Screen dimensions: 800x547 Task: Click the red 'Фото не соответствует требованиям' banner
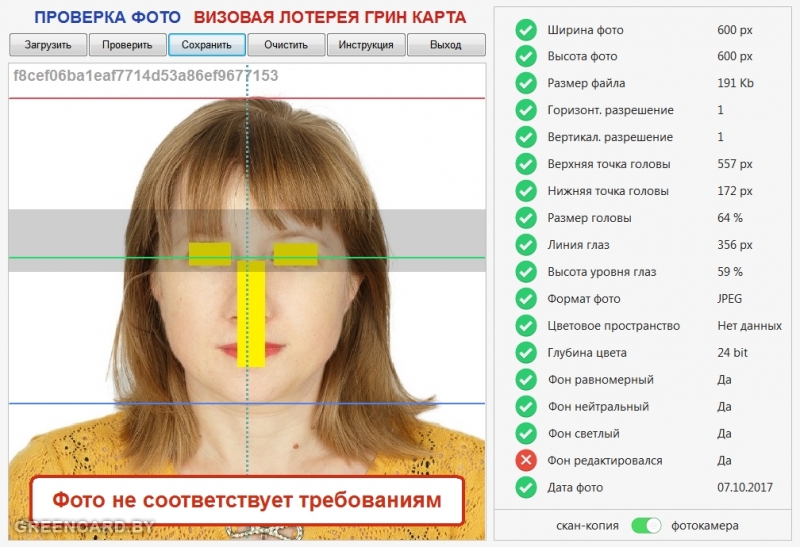(x=246, y=500)
